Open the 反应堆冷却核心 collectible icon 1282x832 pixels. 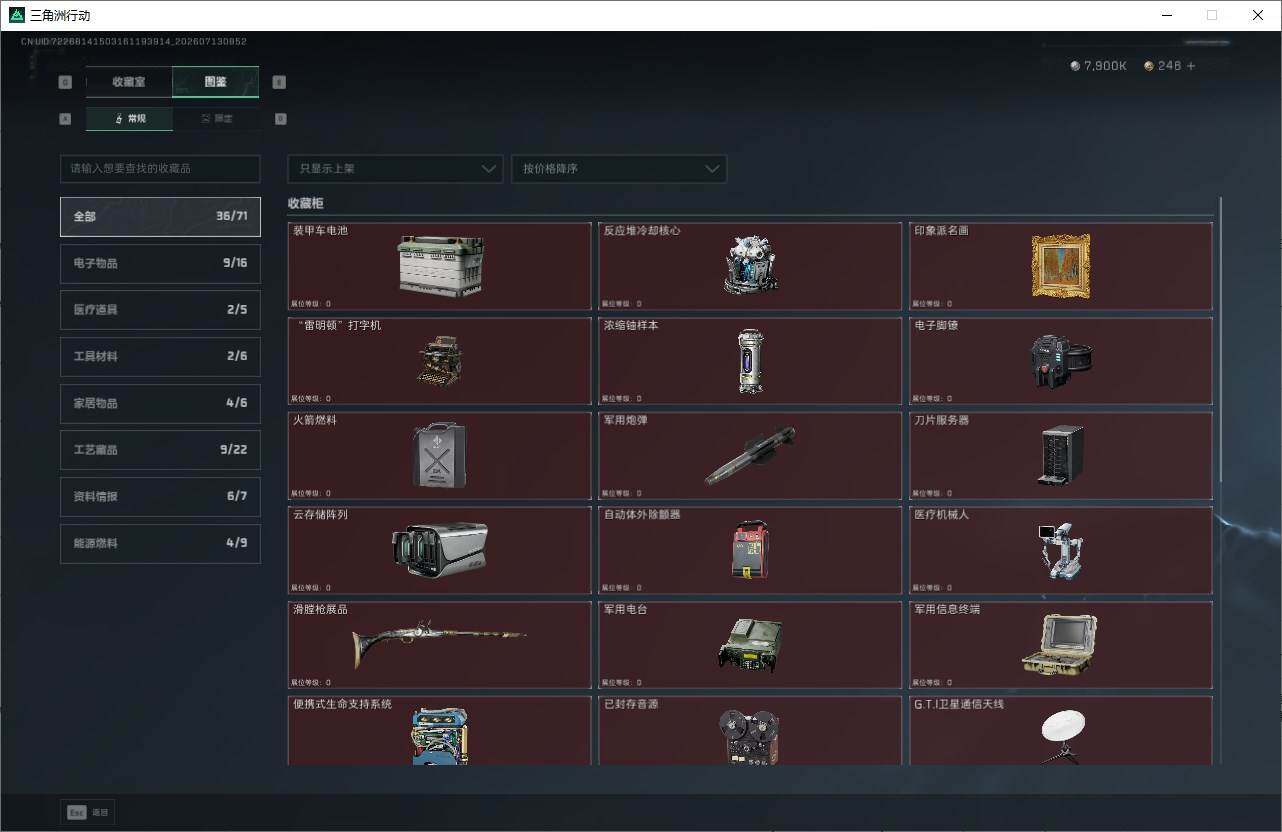pos(750,265)
